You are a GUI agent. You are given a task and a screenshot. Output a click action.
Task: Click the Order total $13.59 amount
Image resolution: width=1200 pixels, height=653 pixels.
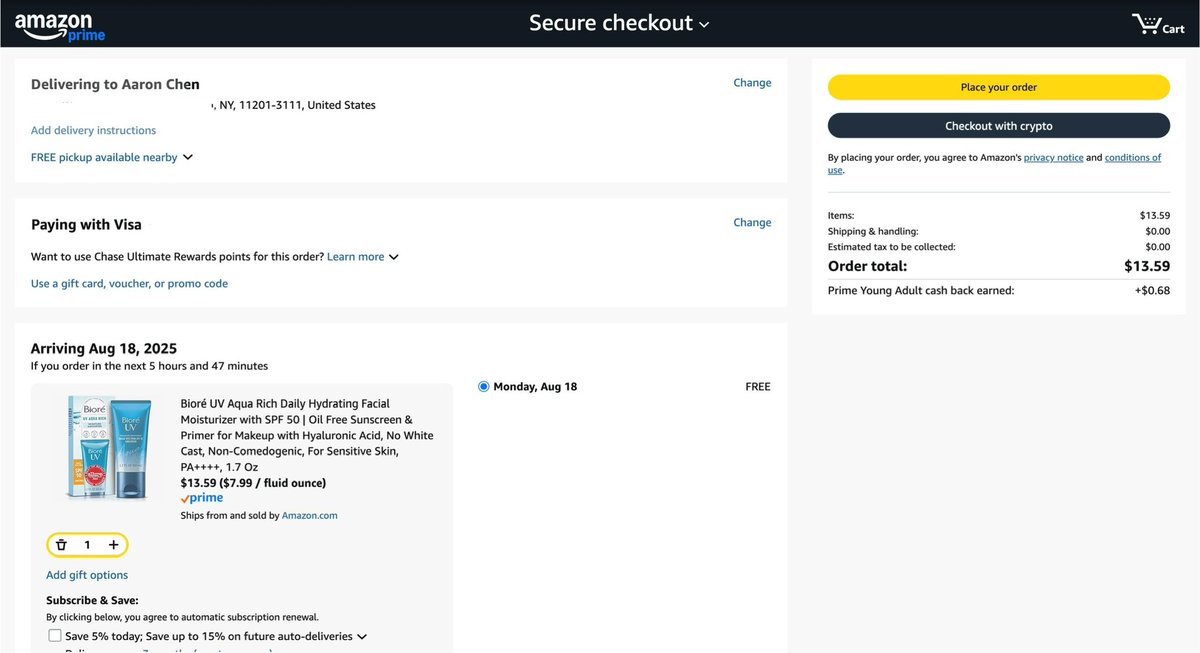(x=1147, y=266)
